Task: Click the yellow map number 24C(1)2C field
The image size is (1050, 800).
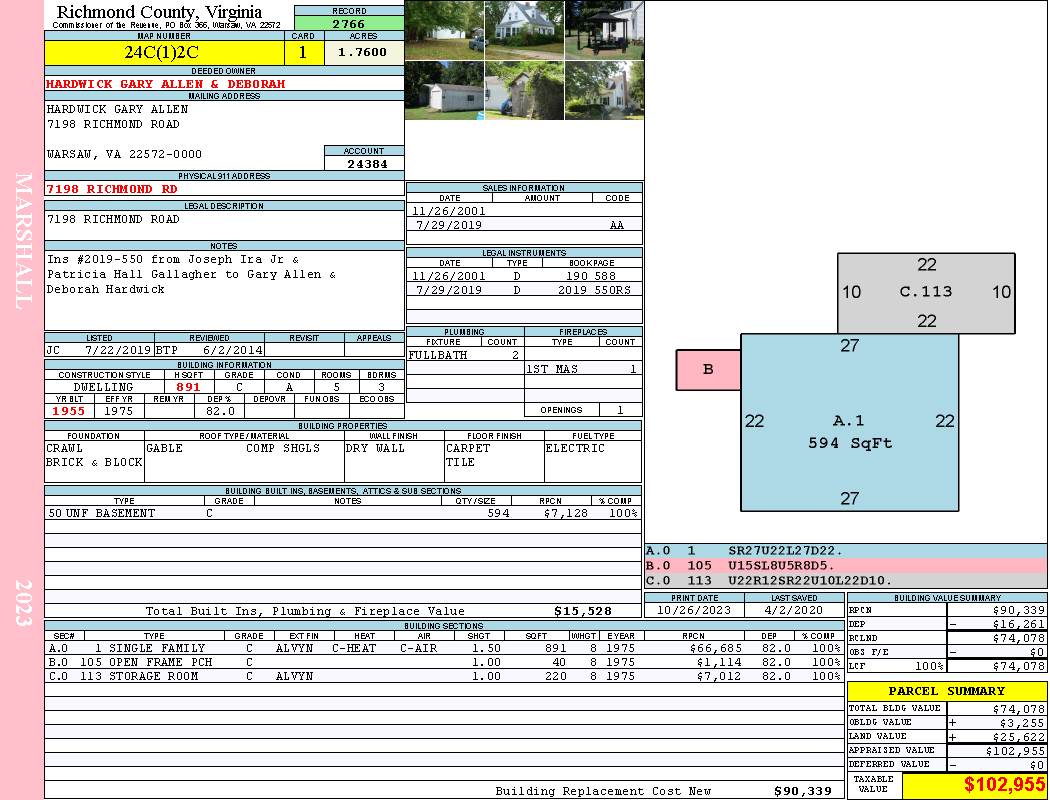Action: pyautogui.click(x=164, y=53)
